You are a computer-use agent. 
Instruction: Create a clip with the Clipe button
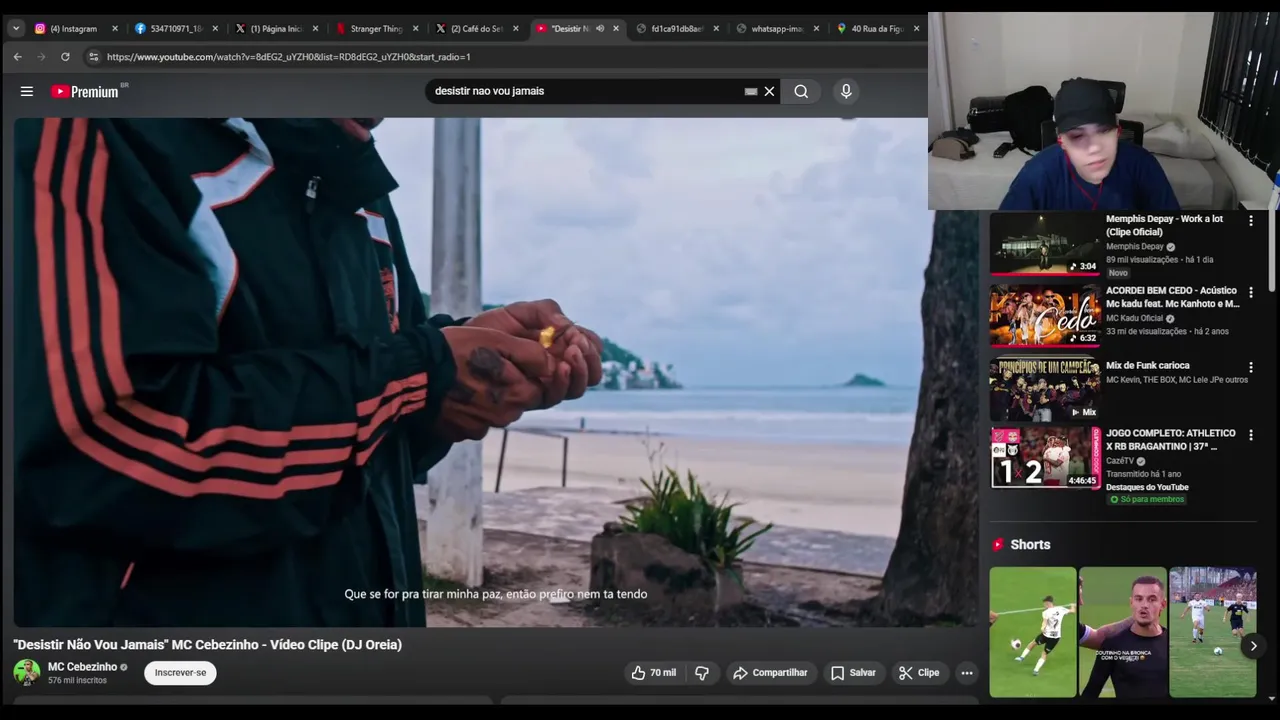pyautogui.click(x=919, y=673)
